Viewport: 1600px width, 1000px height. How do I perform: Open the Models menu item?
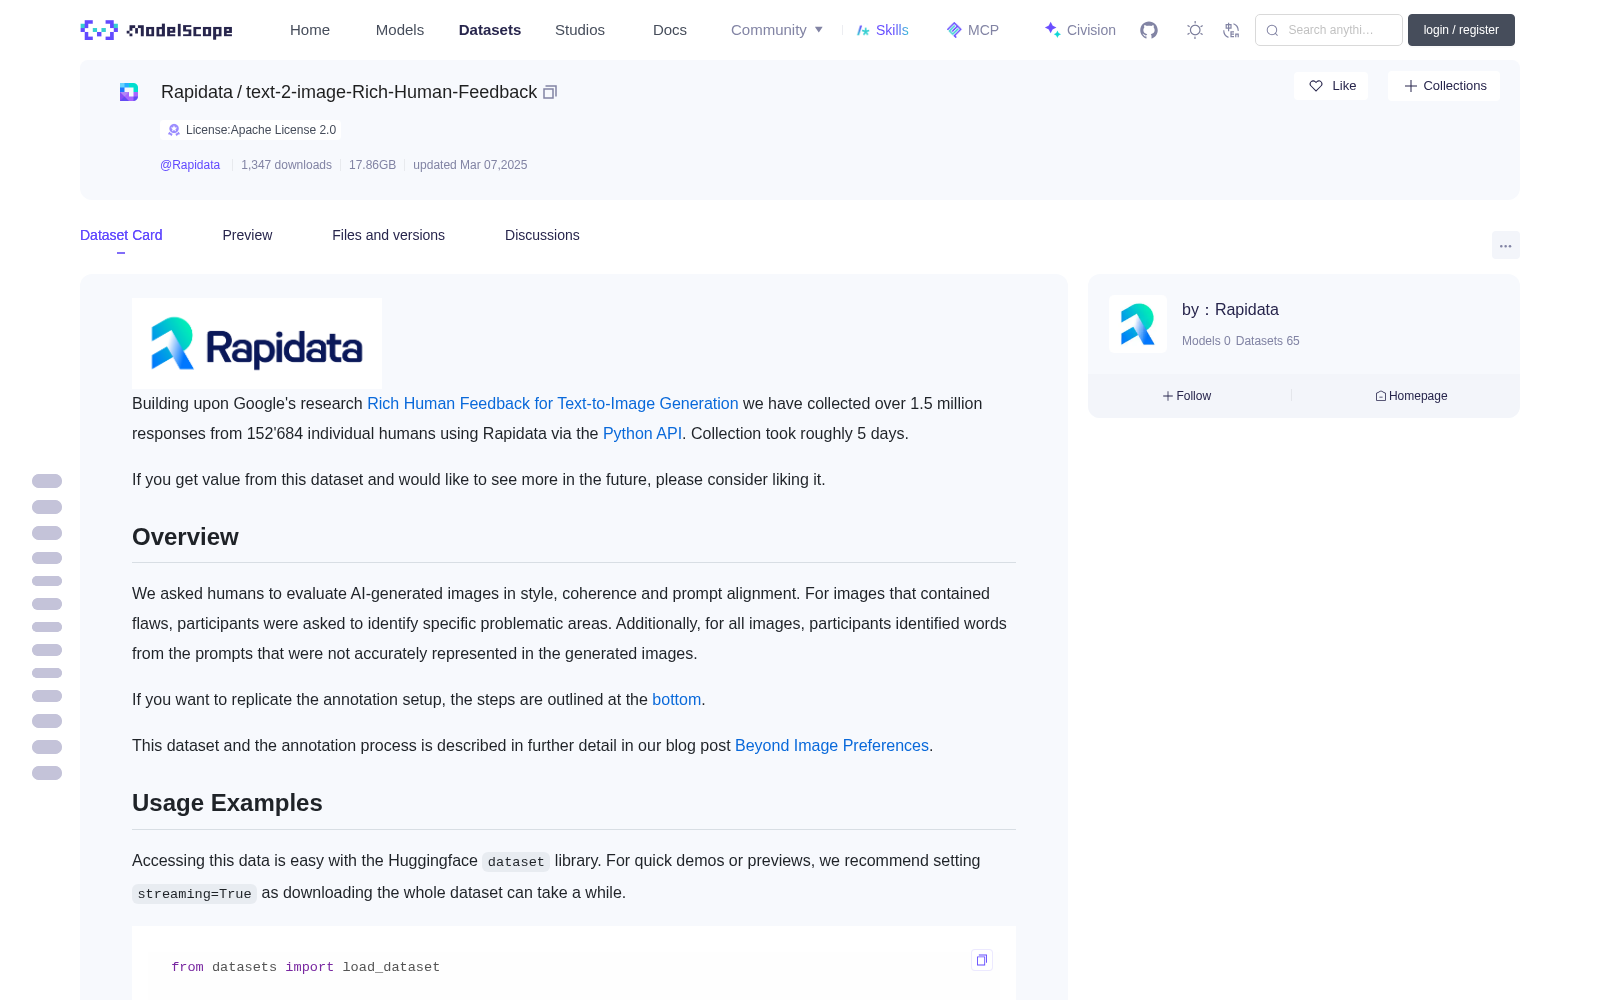pyautogui.click(x=400, y=30)
